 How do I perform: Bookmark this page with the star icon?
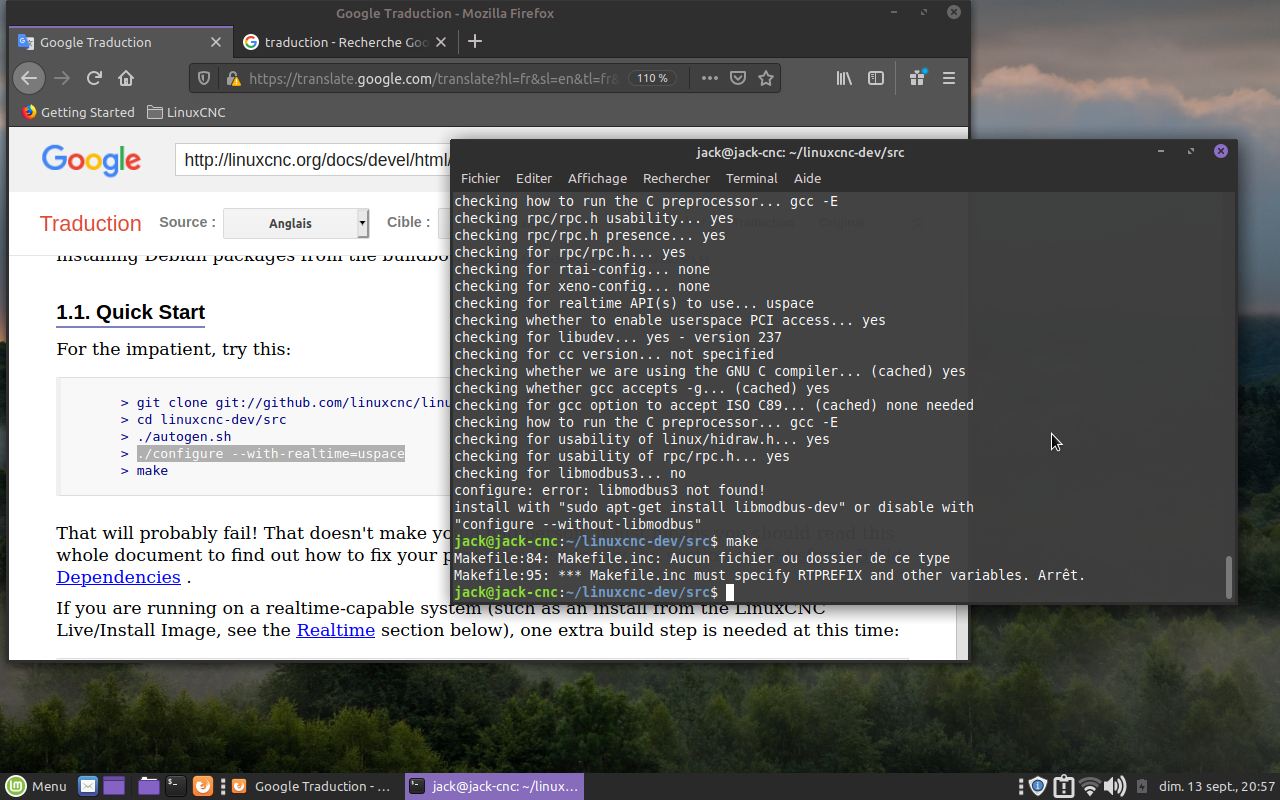[766, 78]
